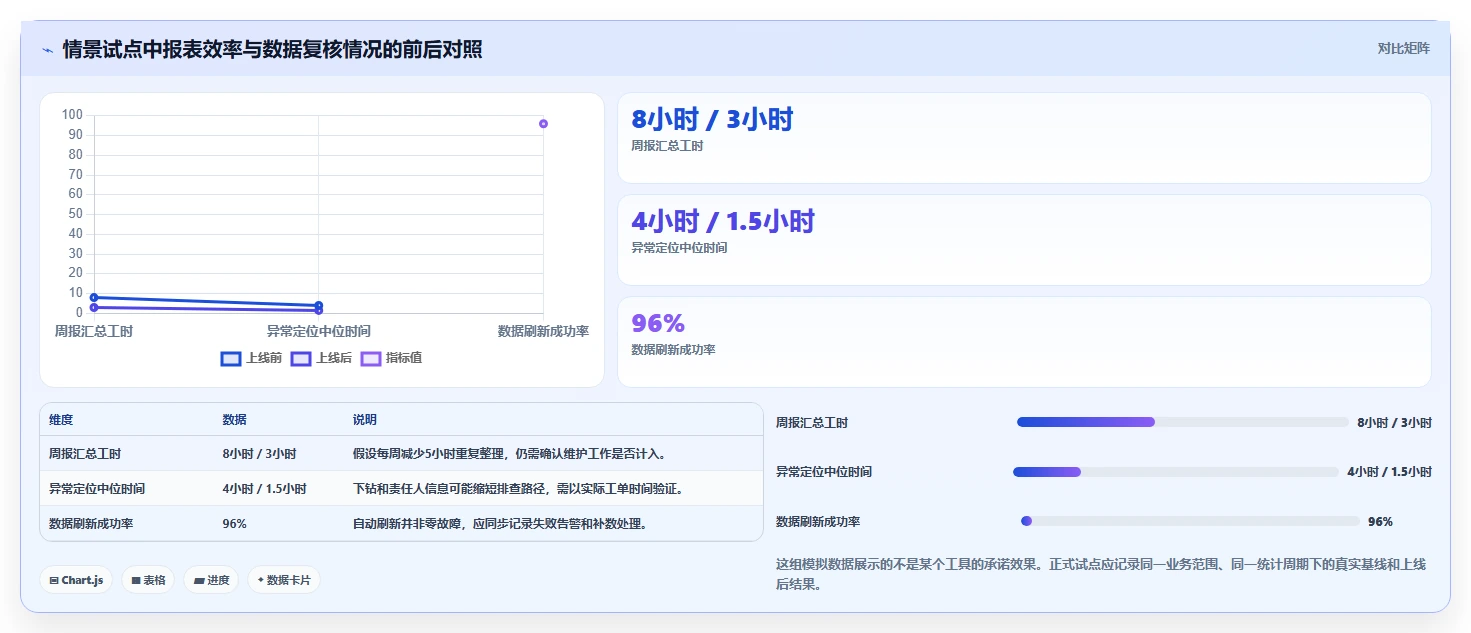Click the purple 指标值 data point at 96

tap(543, 124)
